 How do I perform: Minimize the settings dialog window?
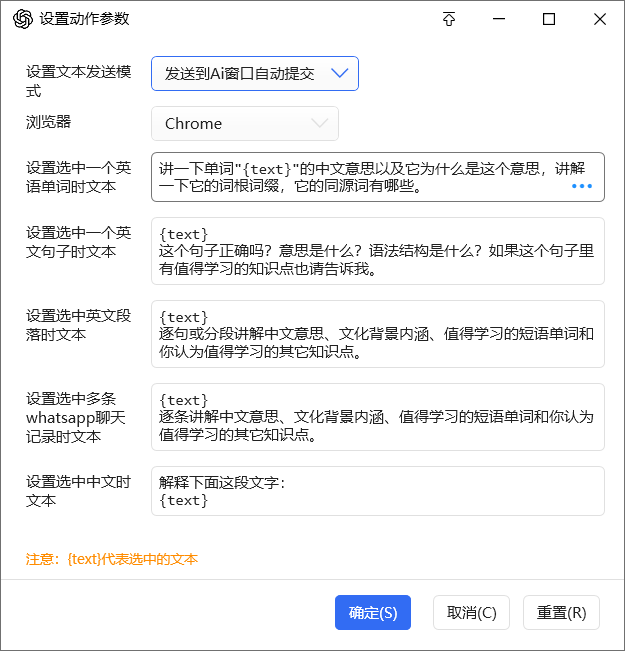499,19
